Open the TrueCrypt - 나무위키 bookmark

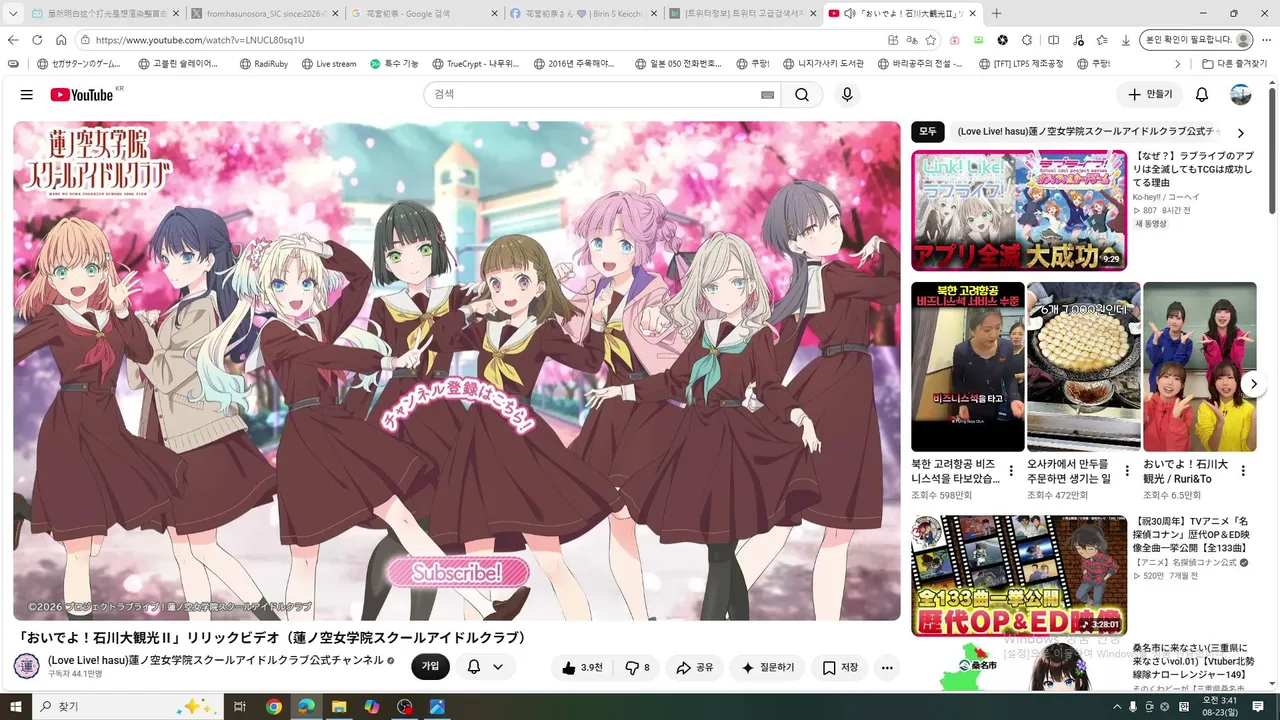475,64
